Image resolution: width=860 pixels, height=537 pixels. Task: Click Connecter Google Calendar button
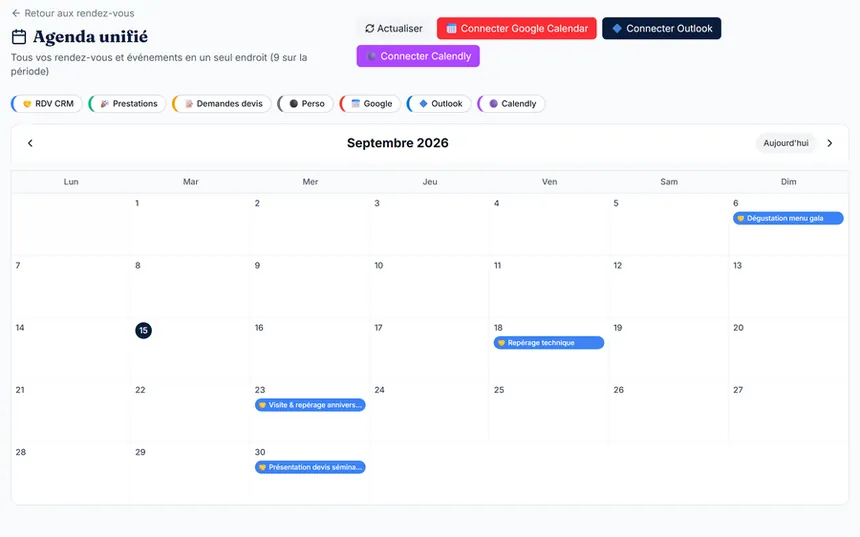tap(517, 29)
